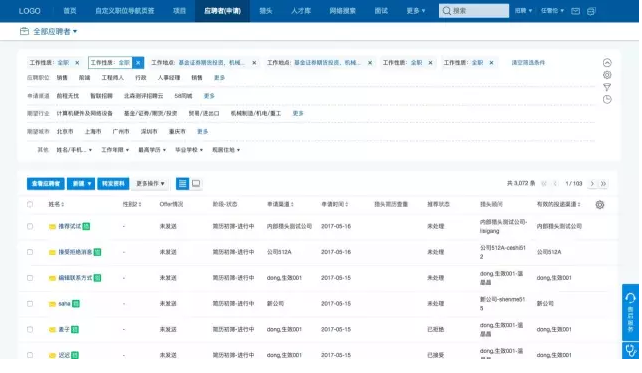Viewport: 642px width, 373px height.
Task: Check the box for the 公司512A row
Action: [30, 253]
